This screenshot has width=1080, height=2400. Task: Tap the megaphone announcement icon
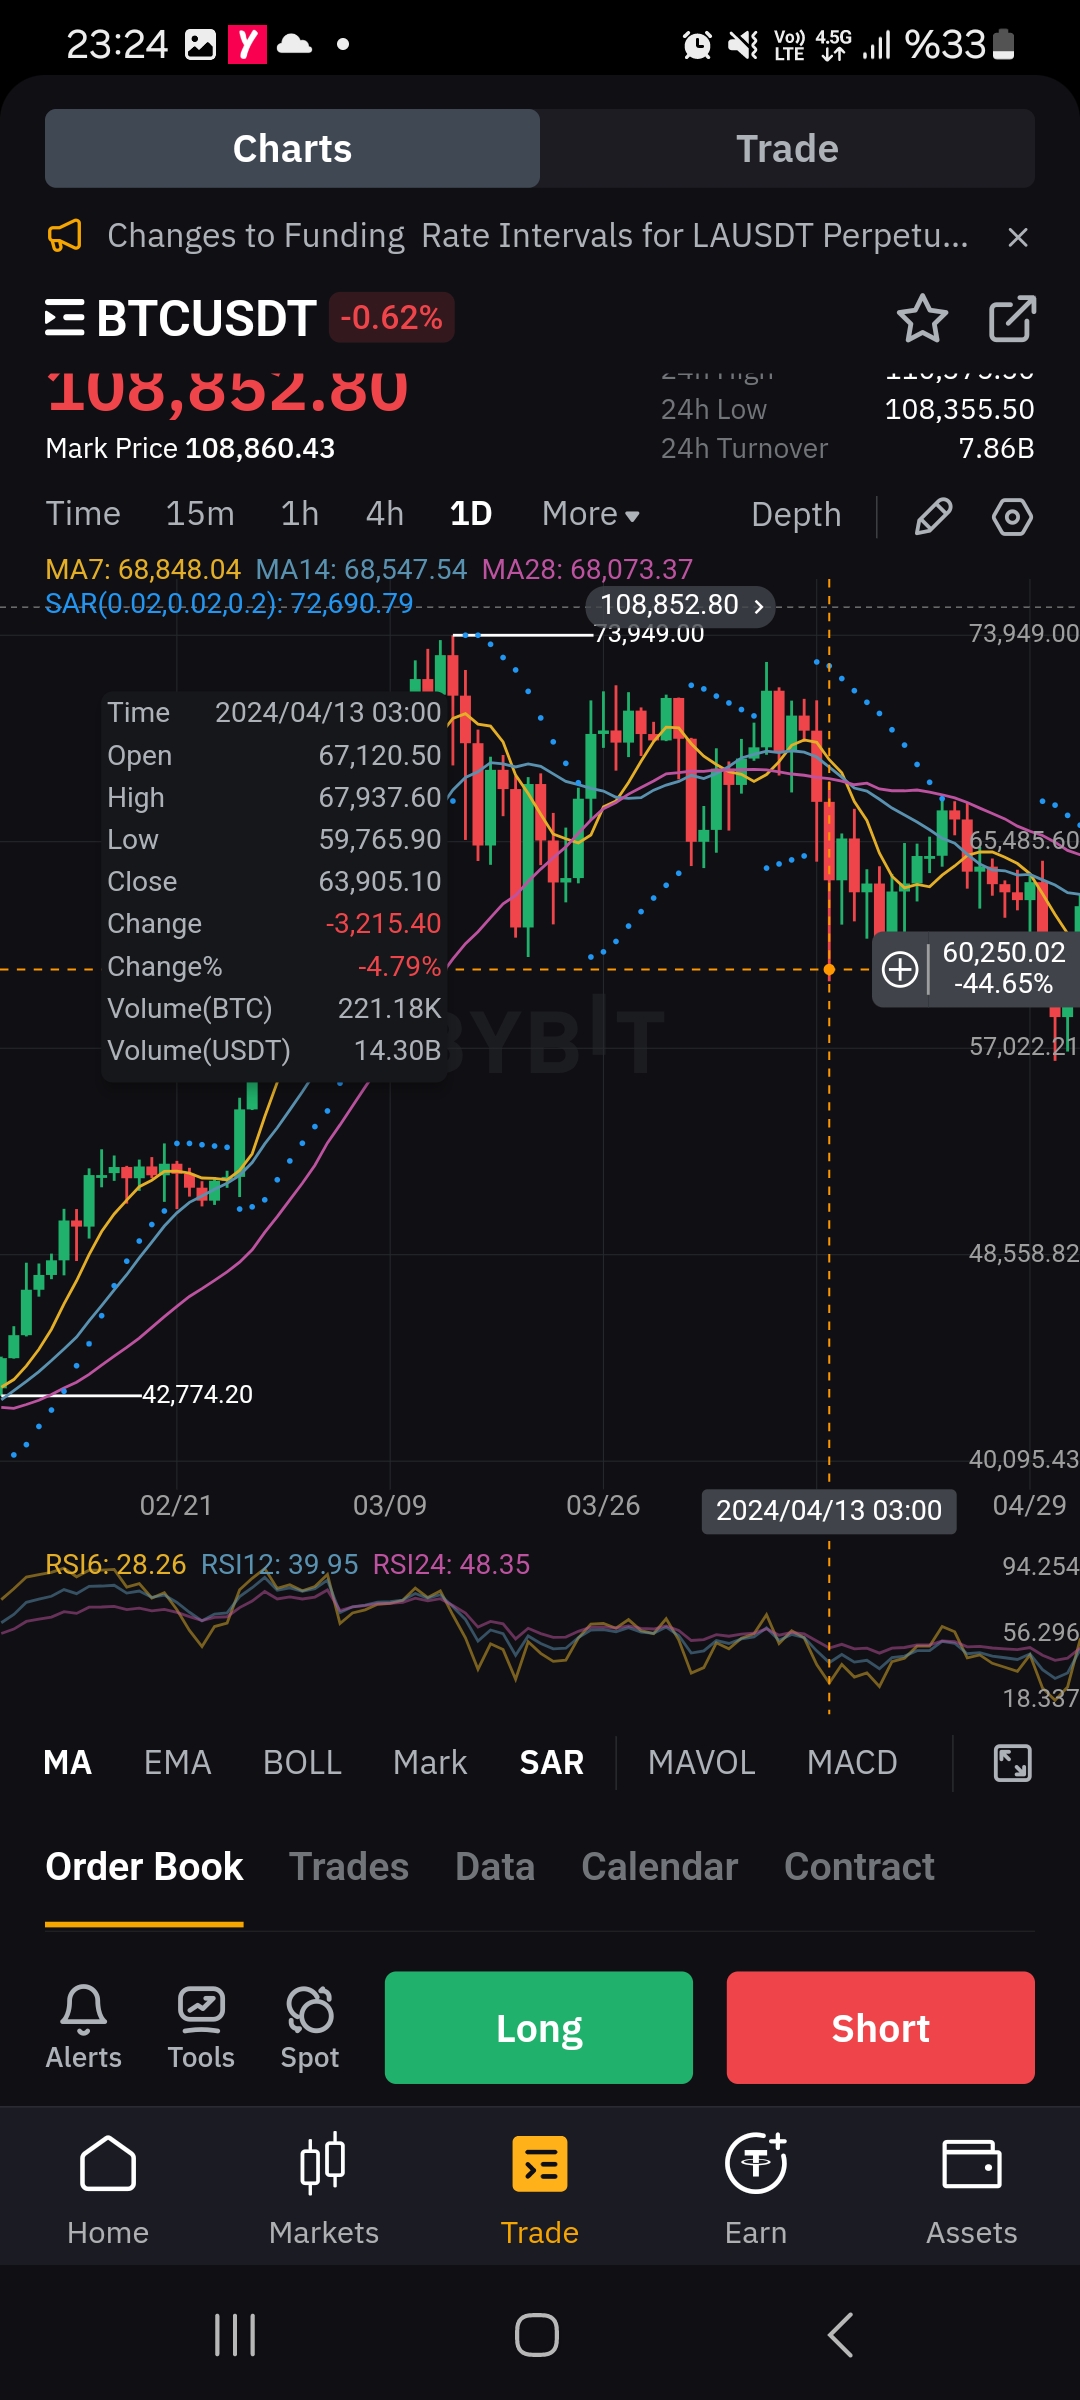[x=65, y=236]
